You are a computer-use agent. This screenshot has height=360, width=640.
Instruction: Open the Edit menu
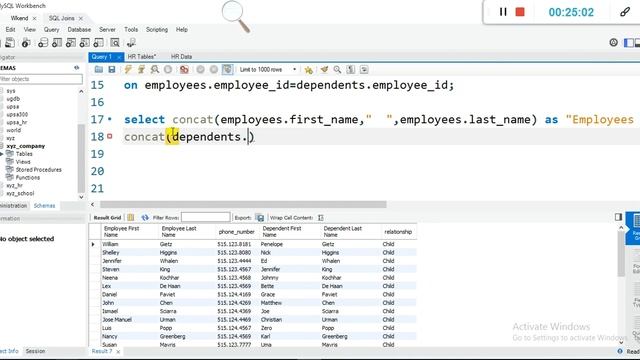click(x=10, y=29)
